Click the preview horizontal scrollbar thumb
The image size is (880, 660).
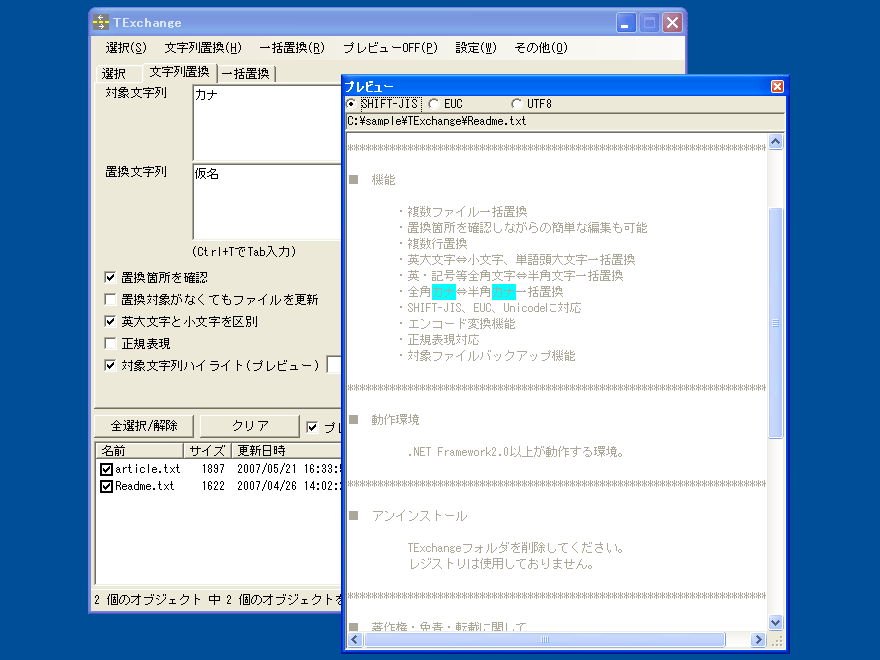tap(544, 639)
